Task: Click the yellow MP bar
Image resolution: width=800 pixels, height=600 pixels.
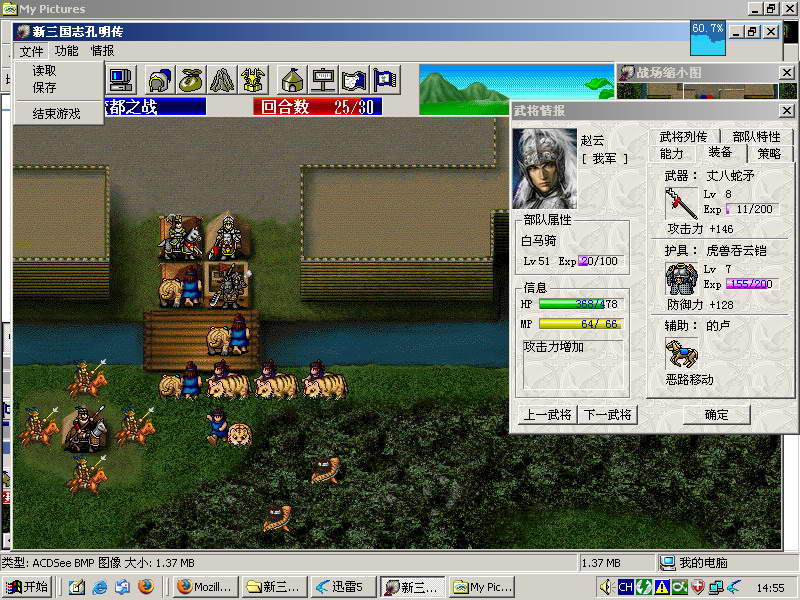Action: point(581,324)
